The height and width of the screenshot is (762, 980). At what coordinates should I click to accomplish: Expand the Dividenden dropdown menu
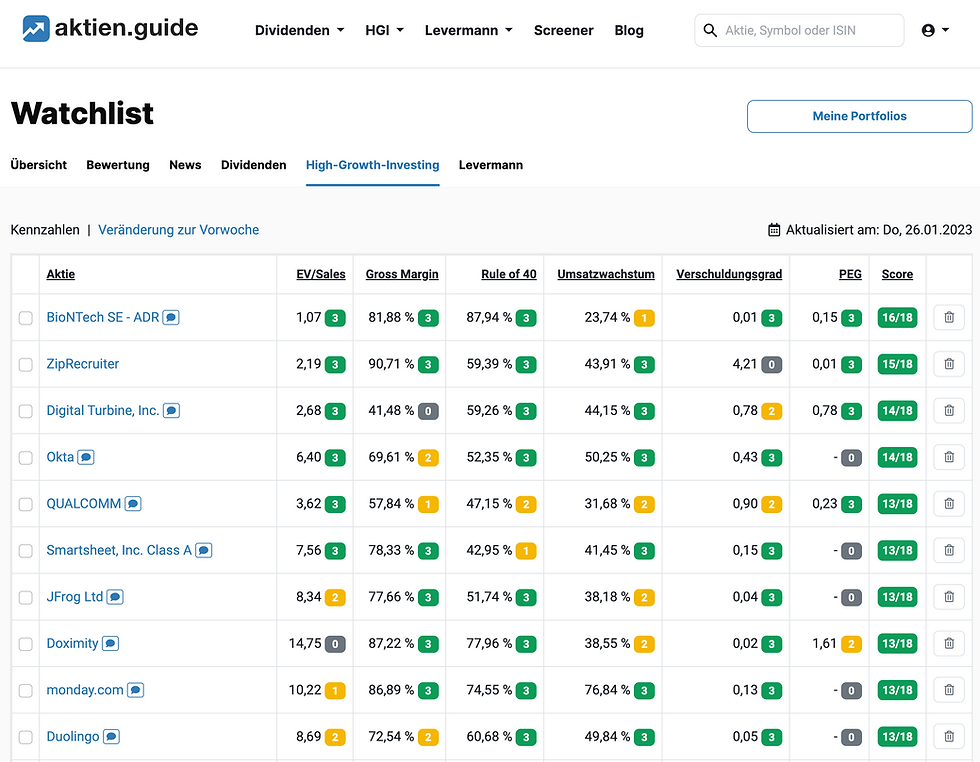pyautogui.click(x=299, y=30)
